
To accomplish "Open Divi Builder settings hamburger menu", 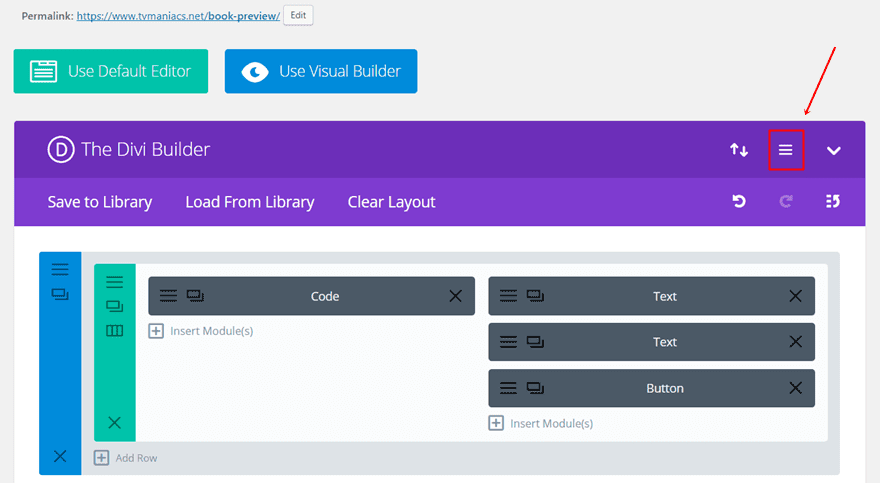I will pyautogui.click(x=786, y=150).
